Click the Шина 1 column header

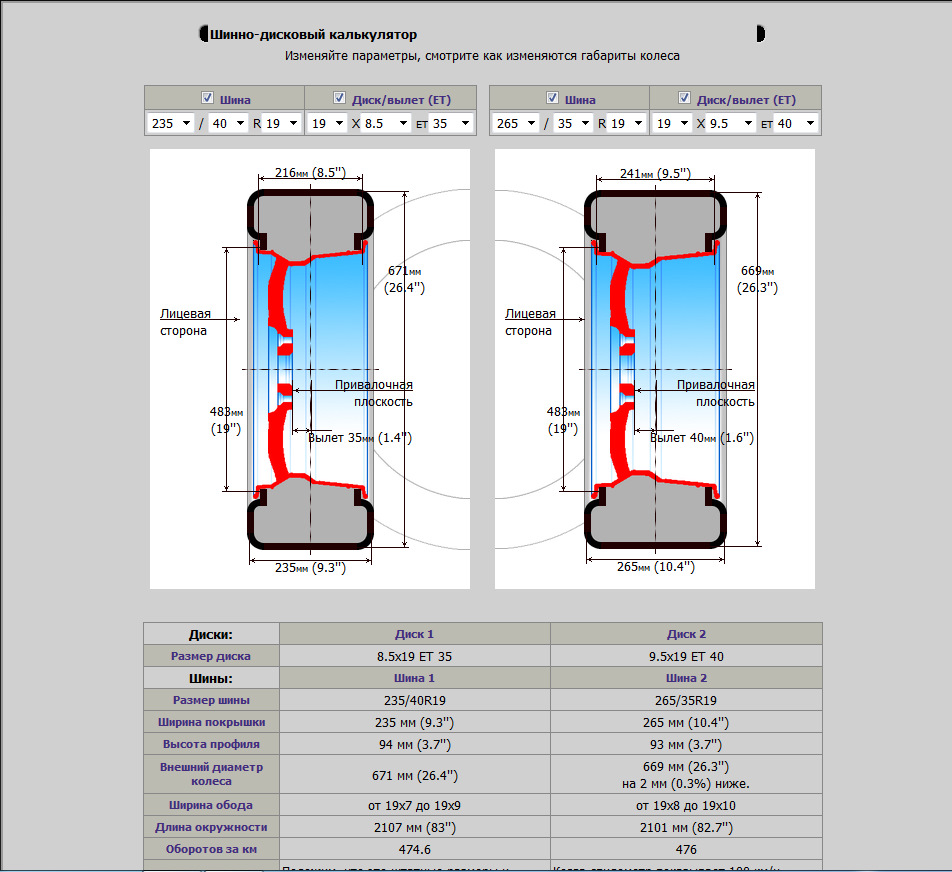point(415,678)
